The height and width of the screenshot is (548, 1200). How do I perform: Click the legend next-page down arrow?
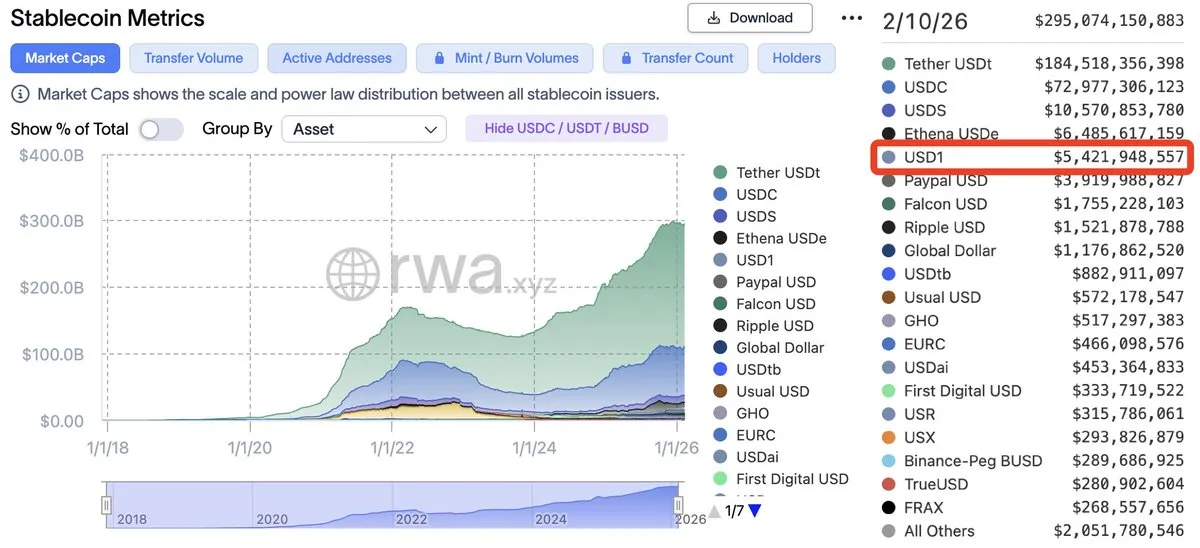755,511
